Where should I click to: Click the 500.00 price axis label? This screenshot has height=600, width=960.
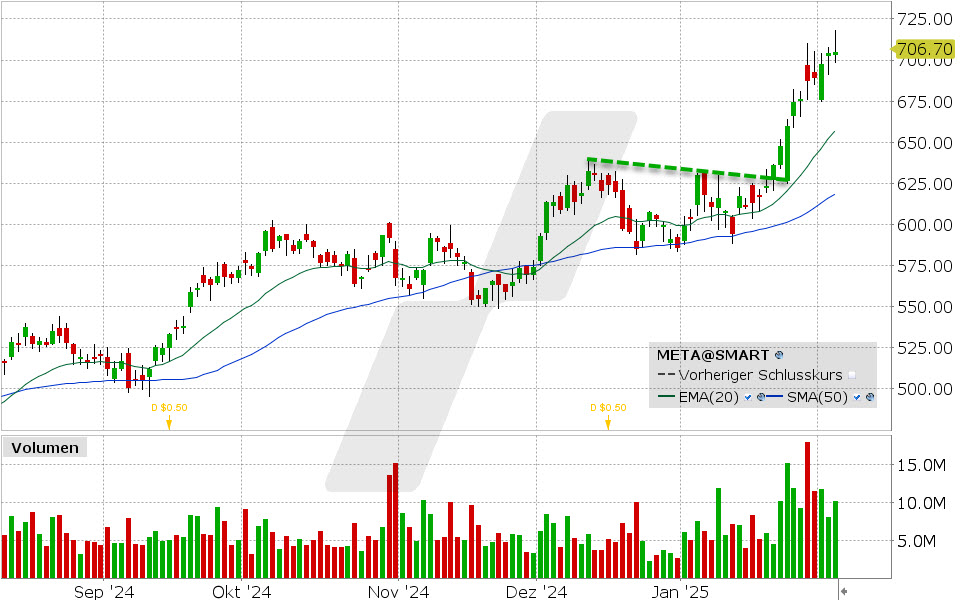924,389
